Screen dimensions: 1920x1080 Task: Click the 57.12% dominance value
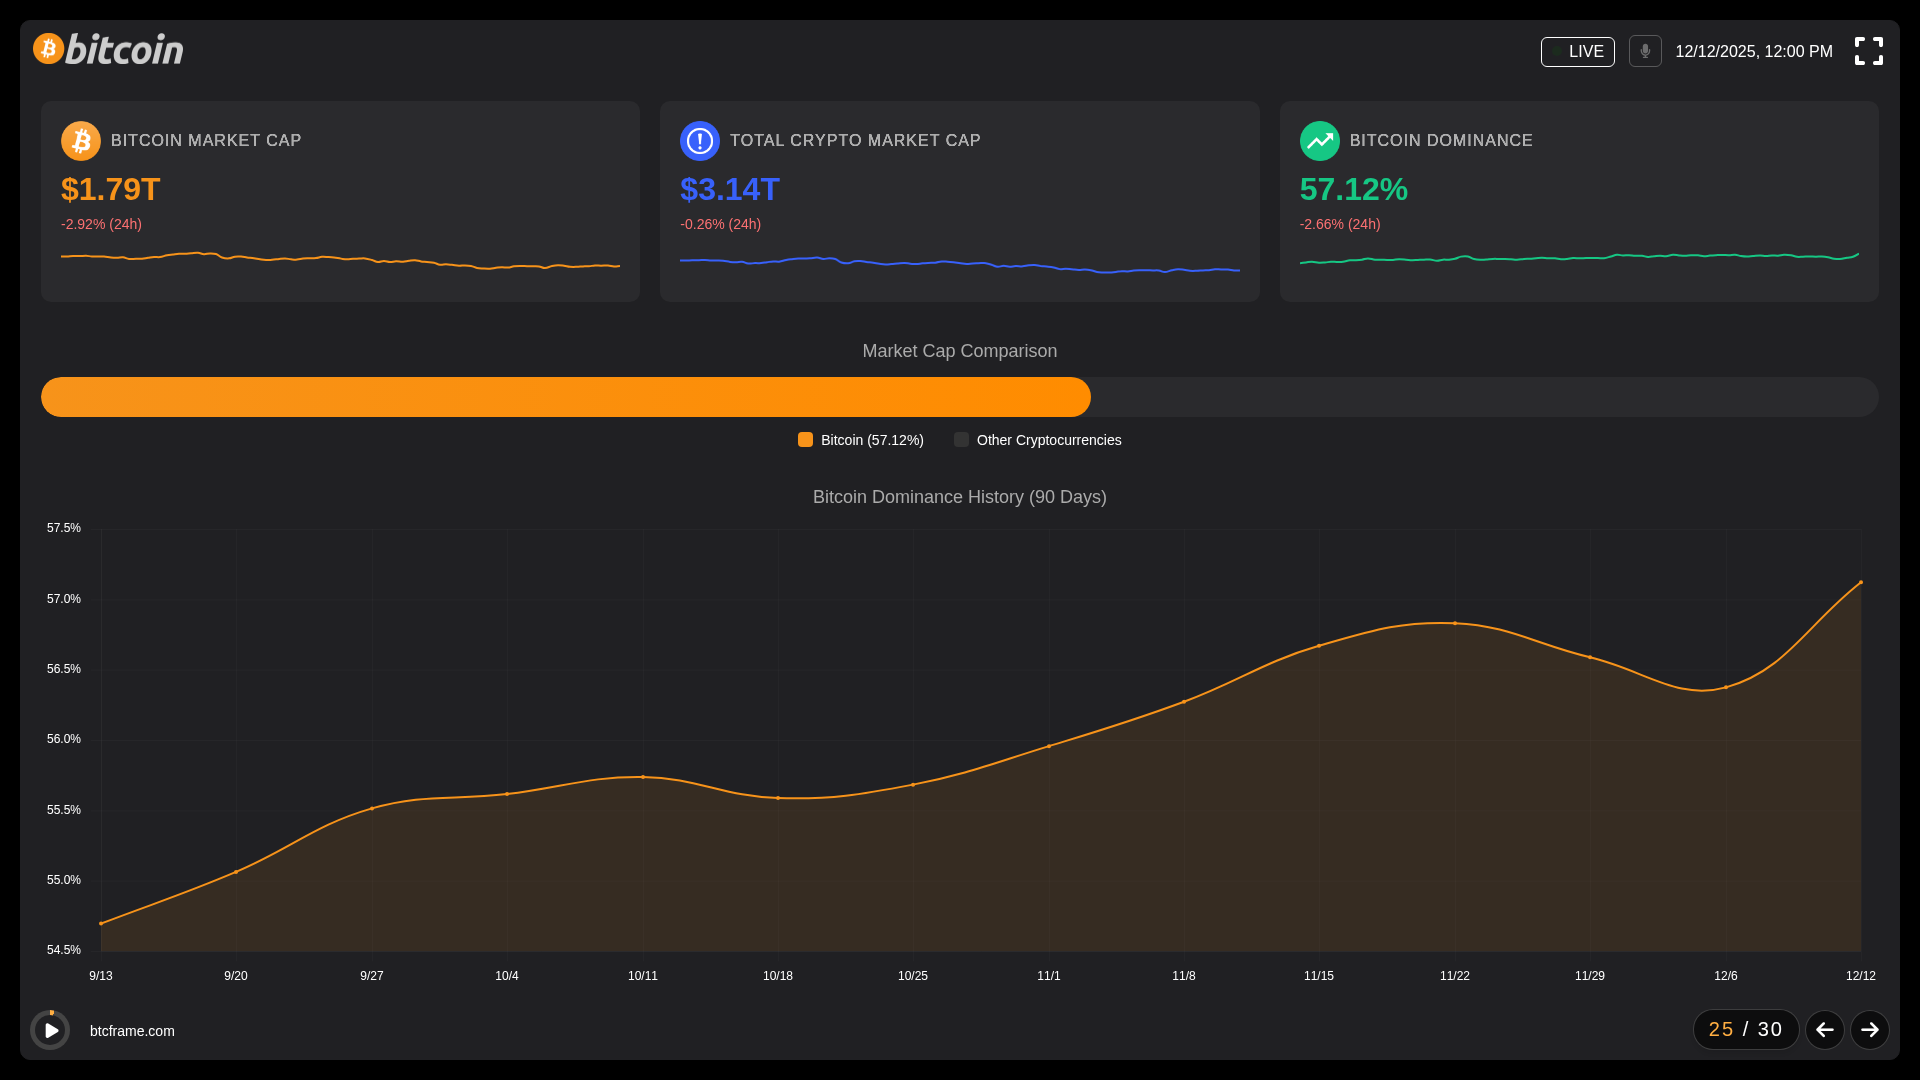click(1353, 189)
